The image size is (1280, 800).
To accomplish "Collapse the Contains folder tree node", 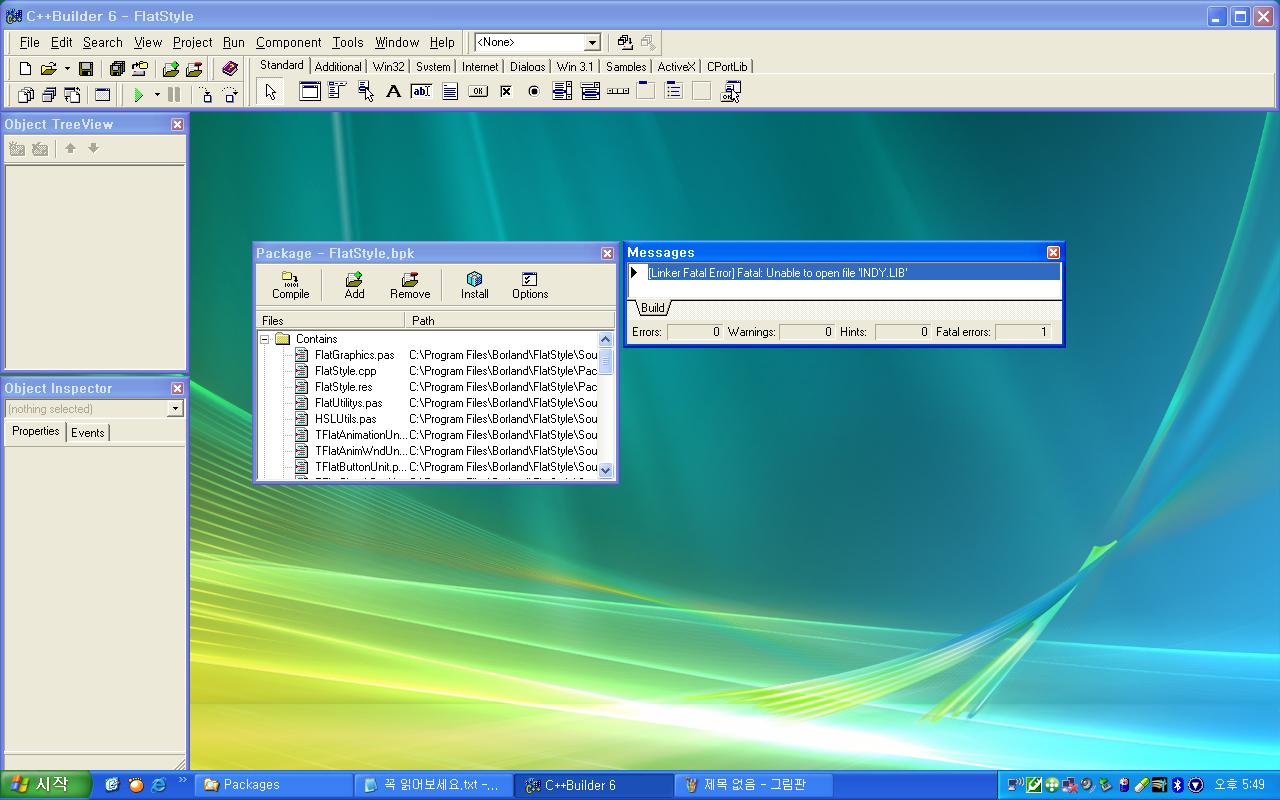I will coord(265,339).
